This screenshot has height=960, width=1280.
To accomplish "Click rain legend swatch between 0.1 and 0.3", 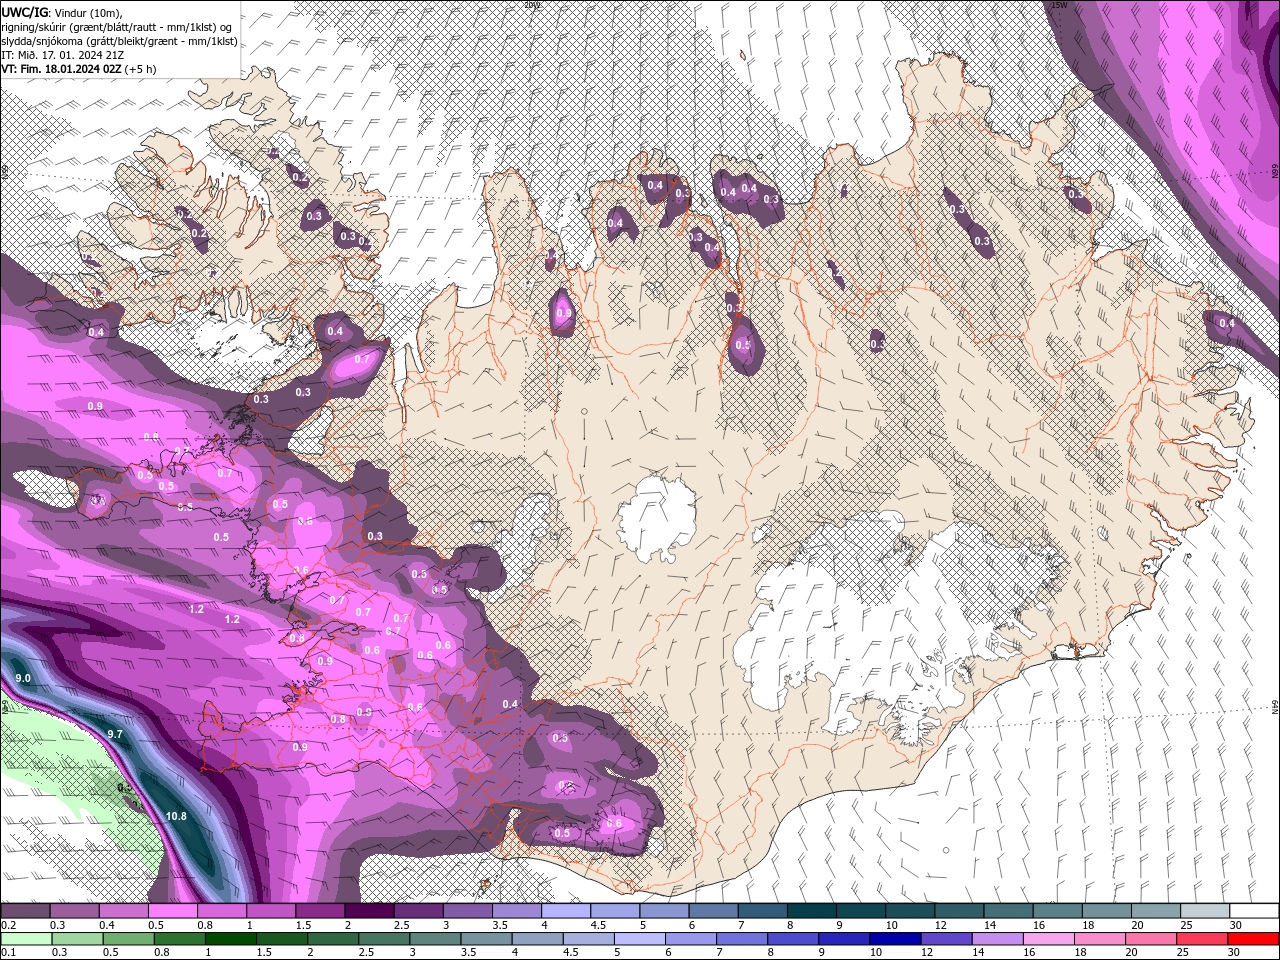I will [x=26, y=939].
